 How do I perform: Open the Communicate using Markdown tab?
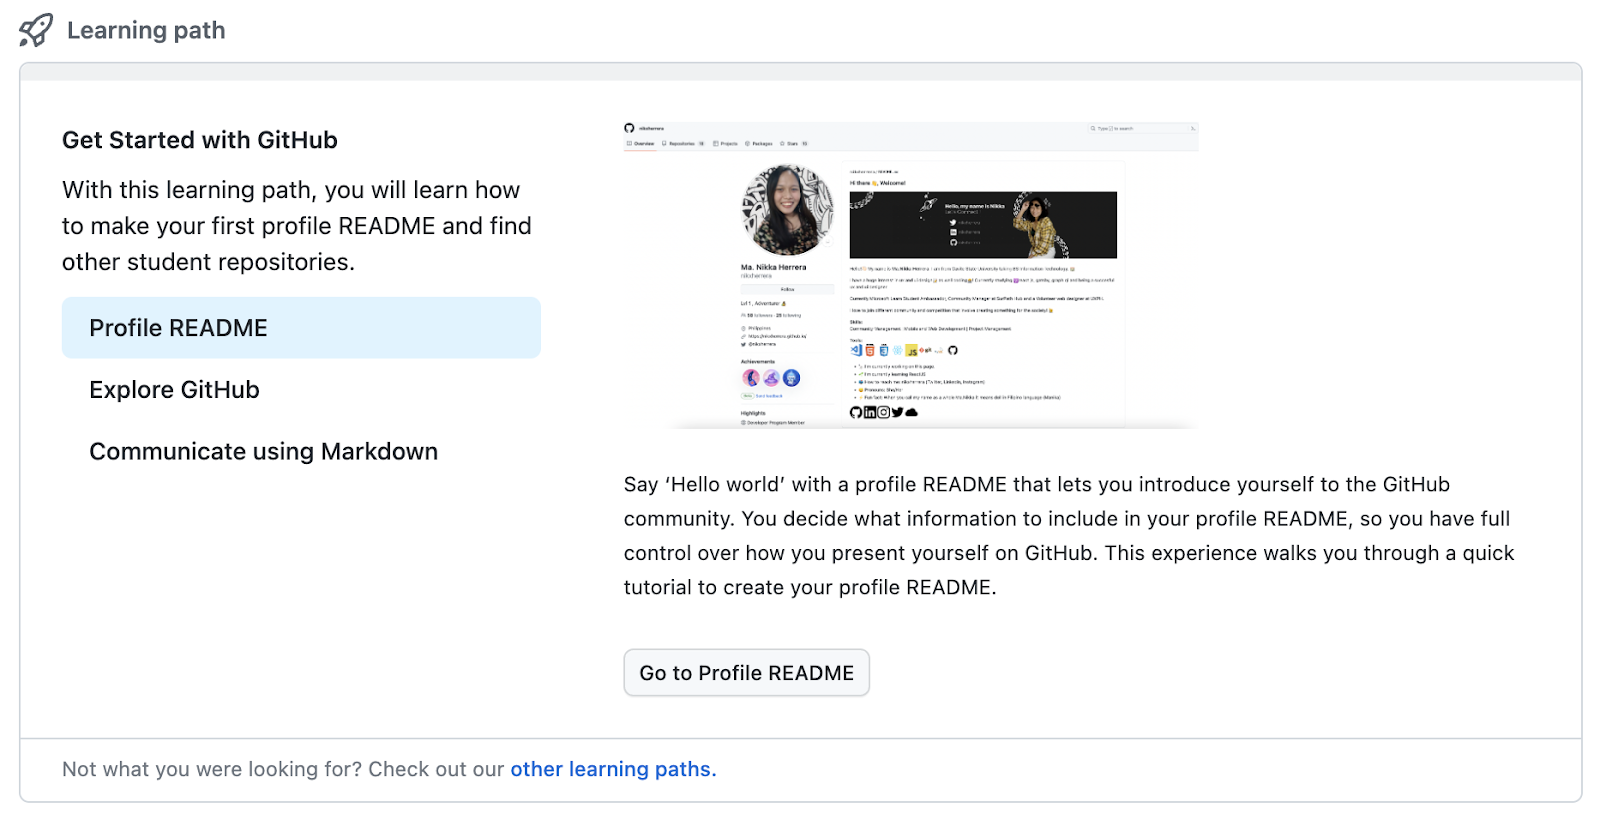pos(263,452)
